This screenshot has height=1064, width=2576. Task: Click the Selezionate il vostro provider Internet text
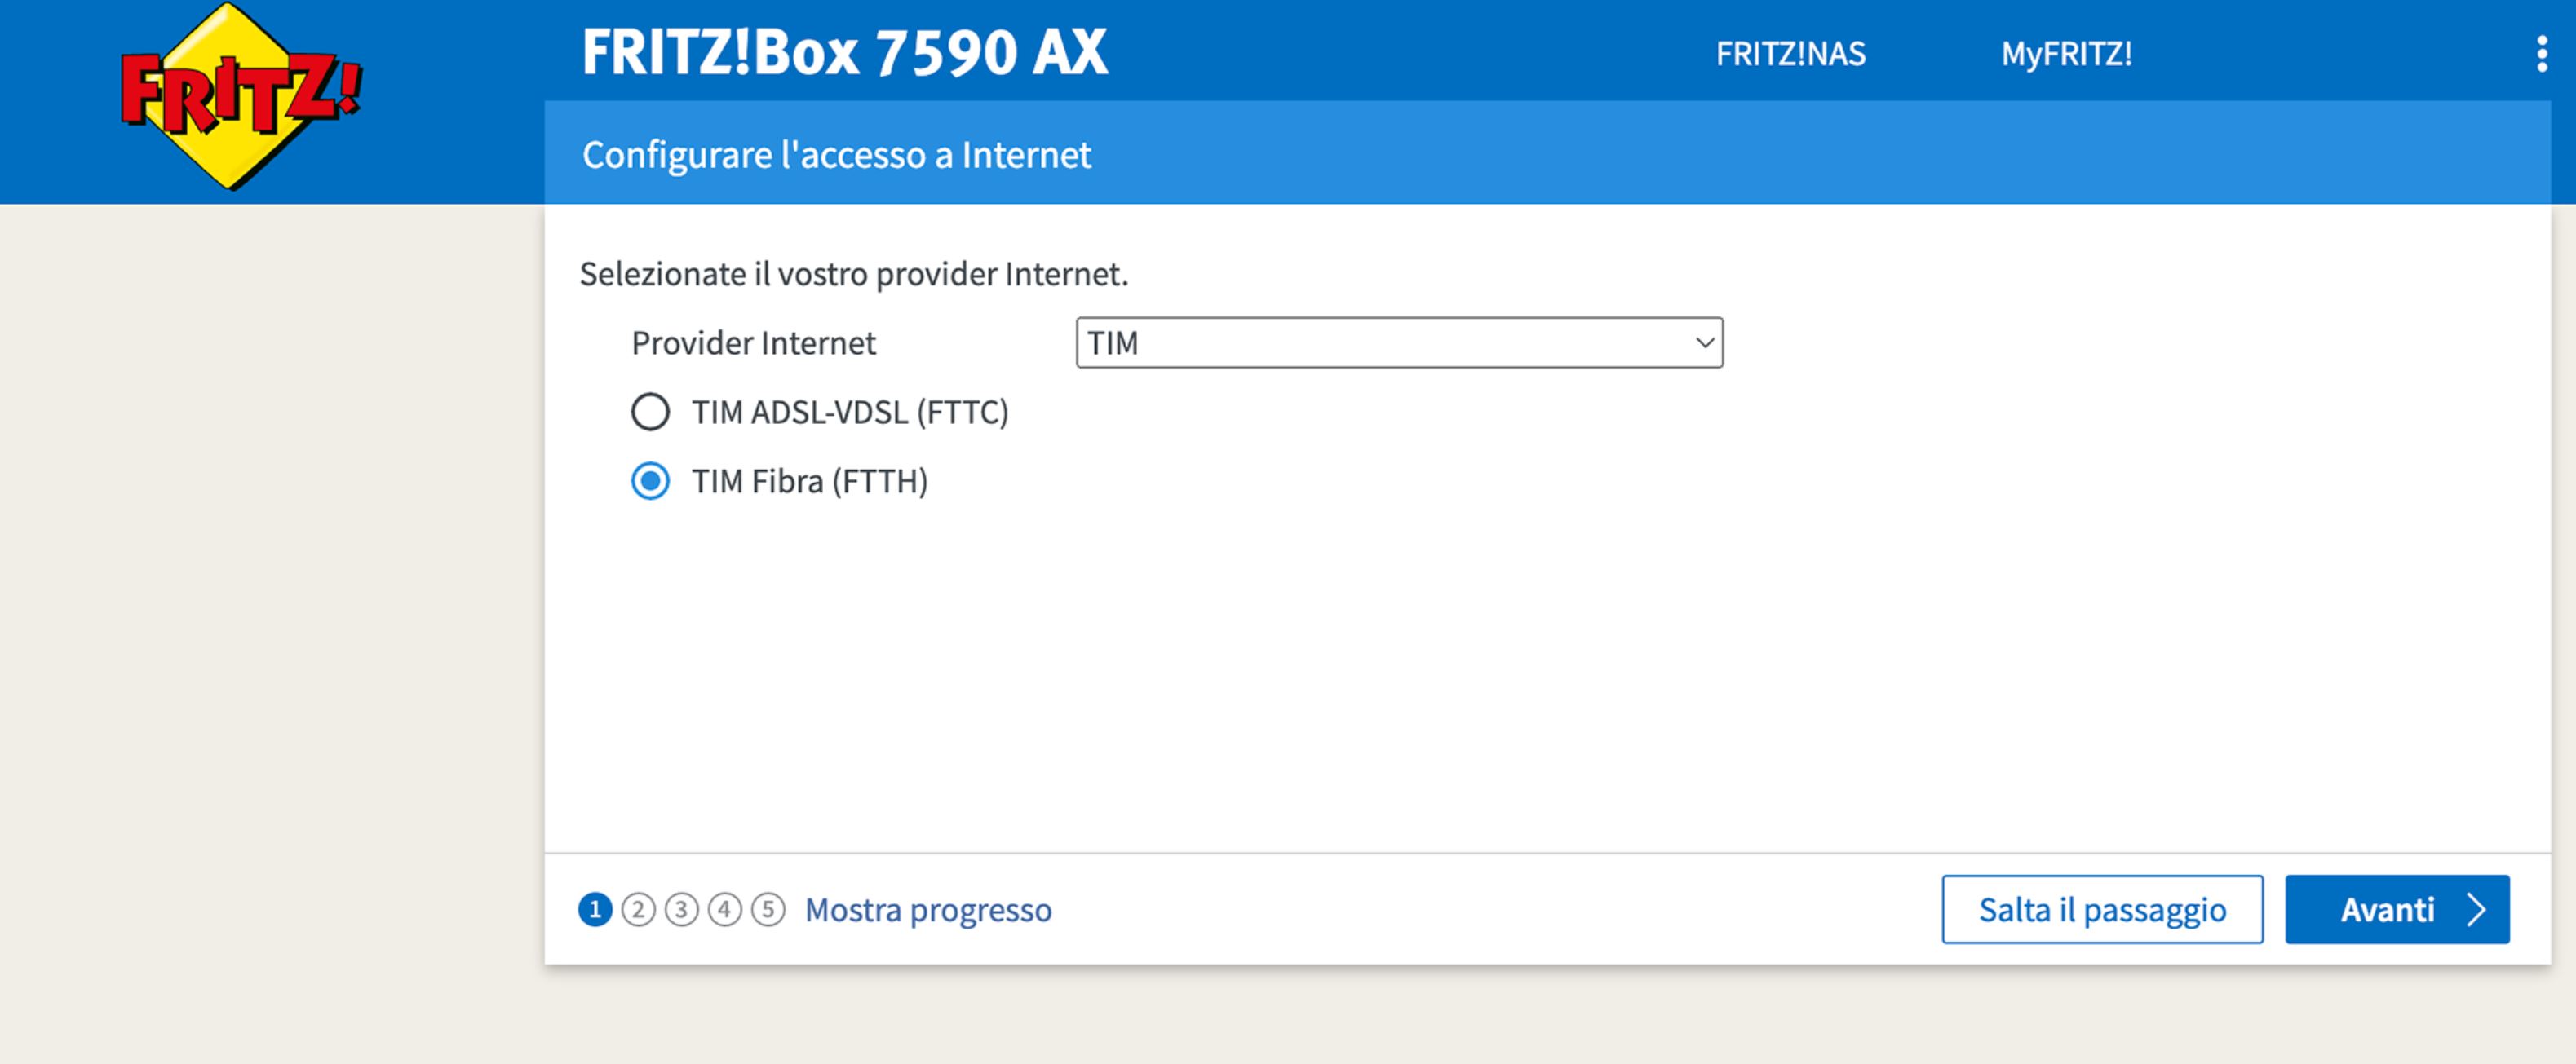click(854, 274)
